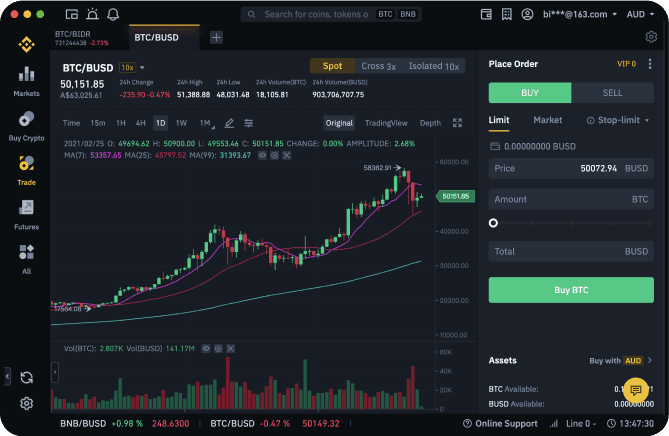Expand the chart to fullscreen
Viewport: 669px width, 436px height.
[458, 123]
